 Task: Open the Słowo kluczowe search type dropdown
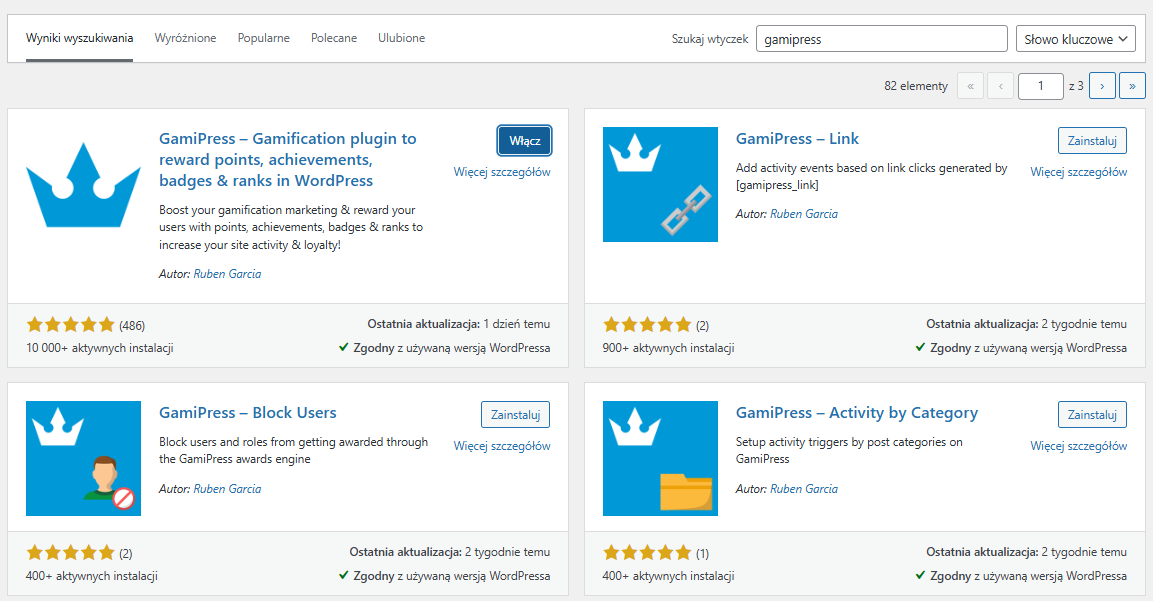(1075, 39)
